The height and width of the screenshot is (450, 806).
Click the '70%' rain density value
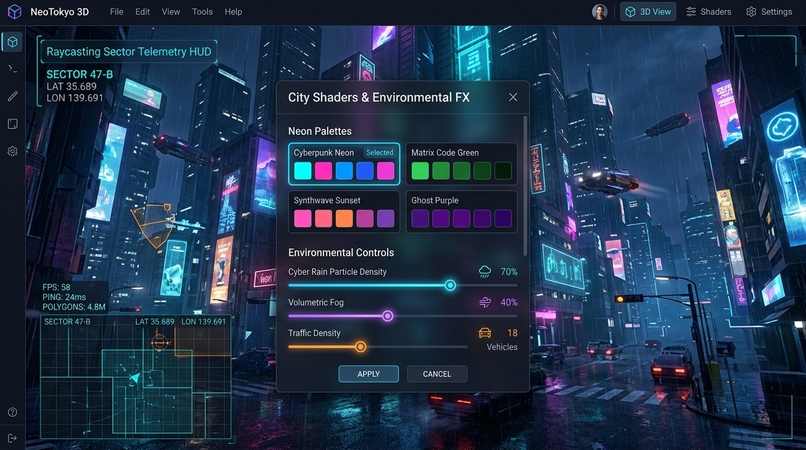(x=509, y=272)
